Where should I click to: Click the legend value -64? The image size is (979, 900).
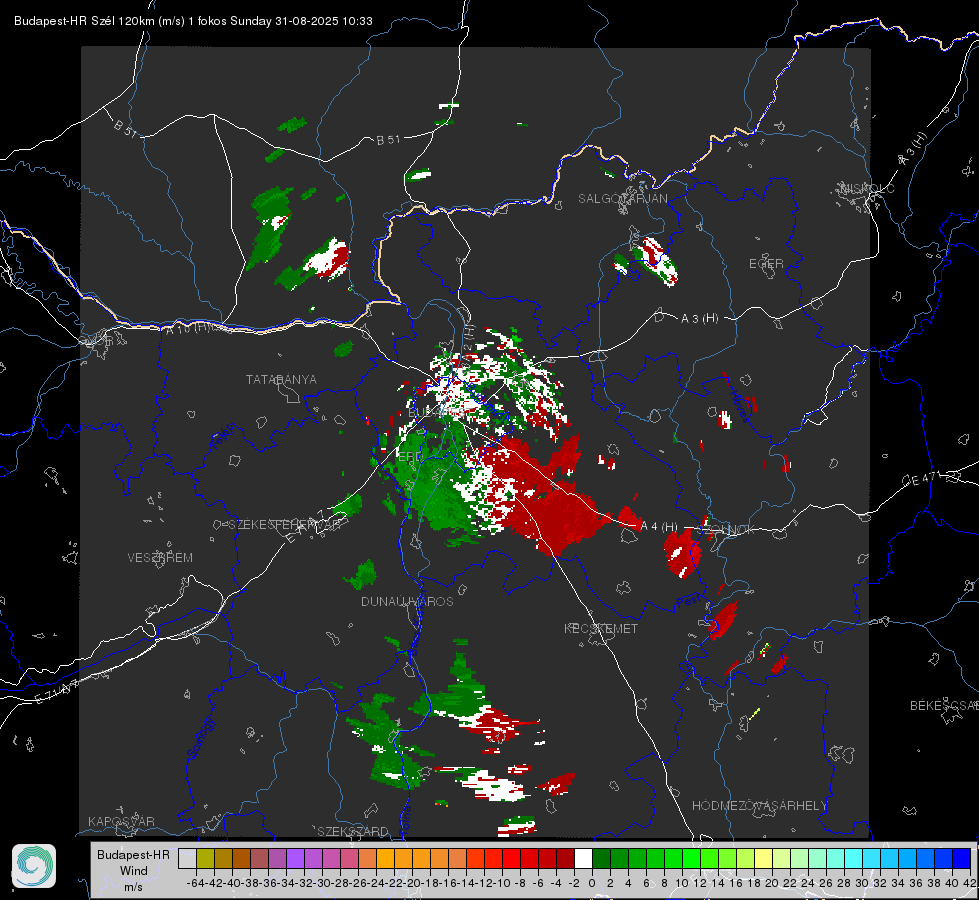pos(195,883)
